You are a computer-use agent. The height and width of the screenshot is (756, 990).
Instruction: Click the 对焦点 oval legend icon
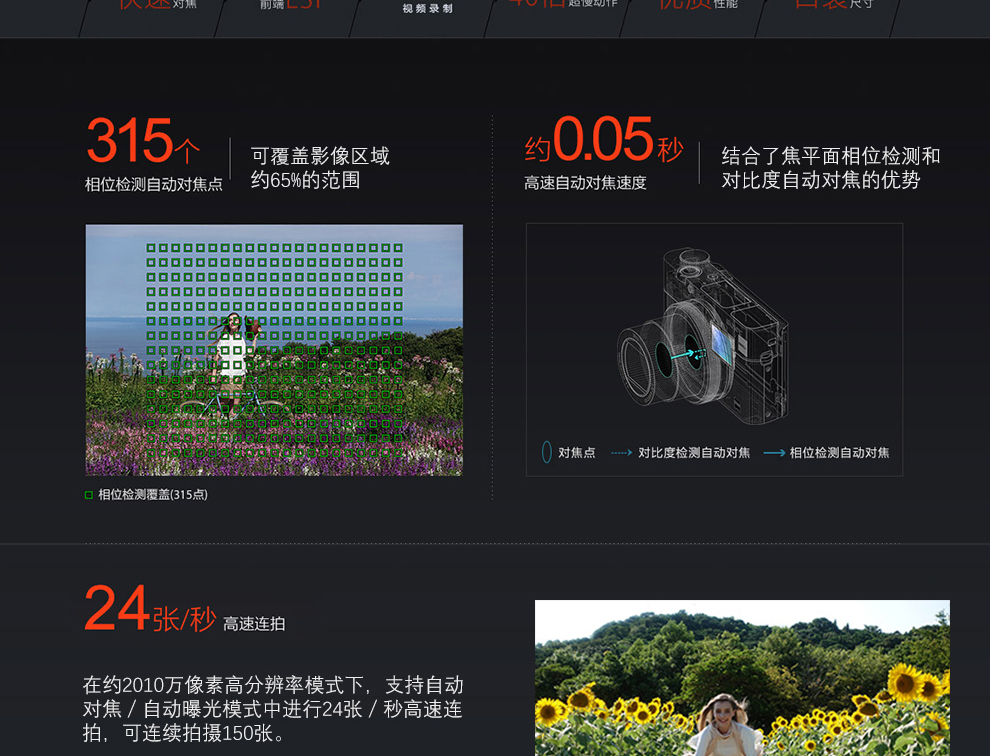547,452
